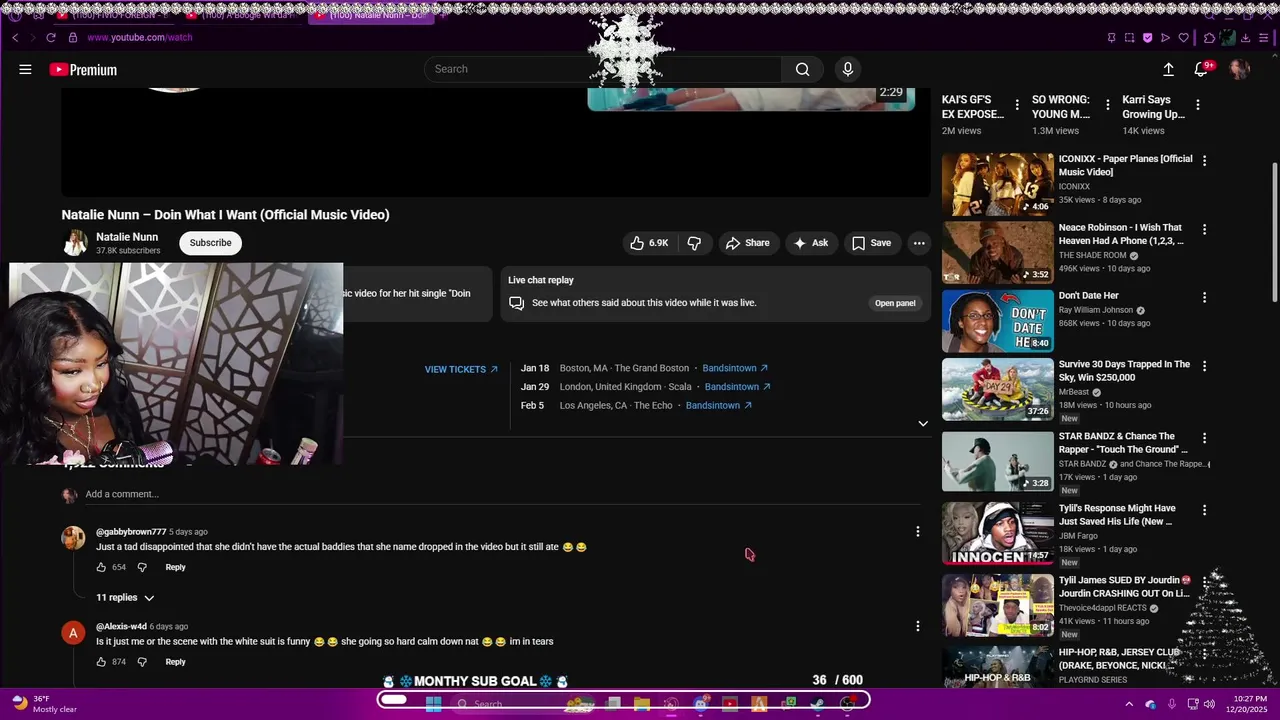Open the Ask AI button
1280x720 pixels.
click(811, 243)
